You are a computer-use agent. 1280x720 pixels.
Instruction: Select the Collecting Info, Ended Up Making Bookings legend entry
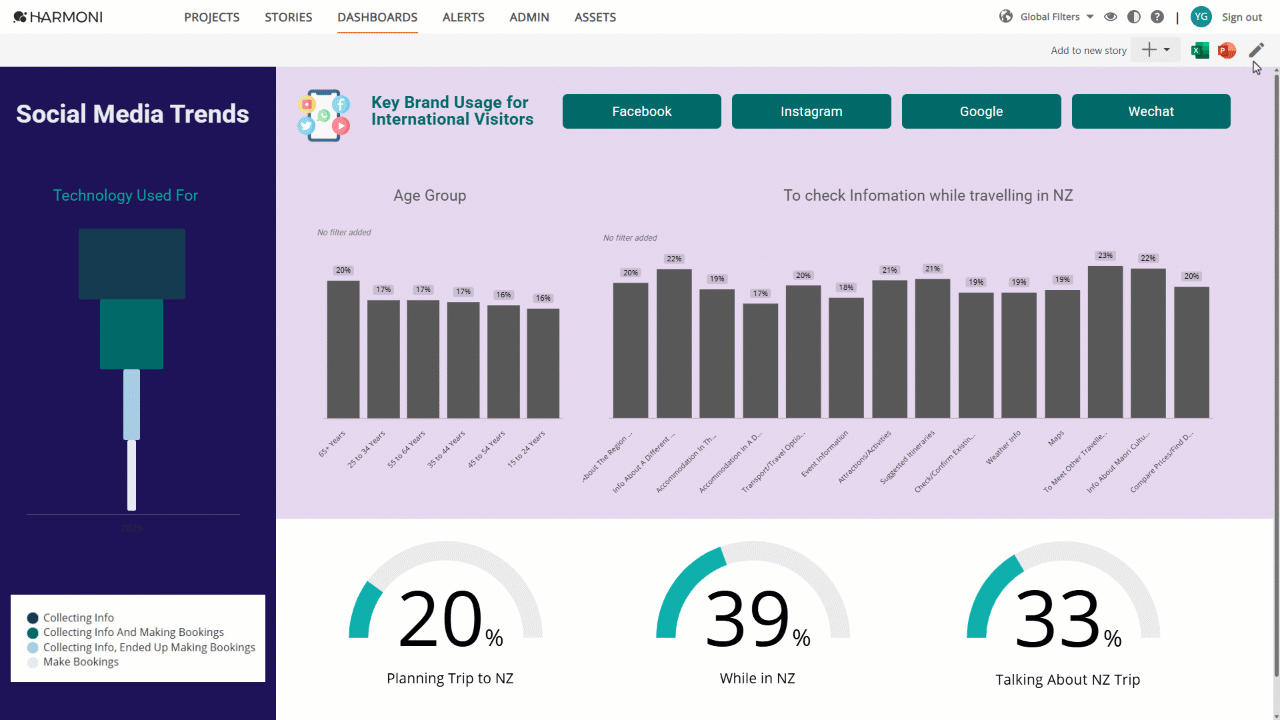pos(141,648)
